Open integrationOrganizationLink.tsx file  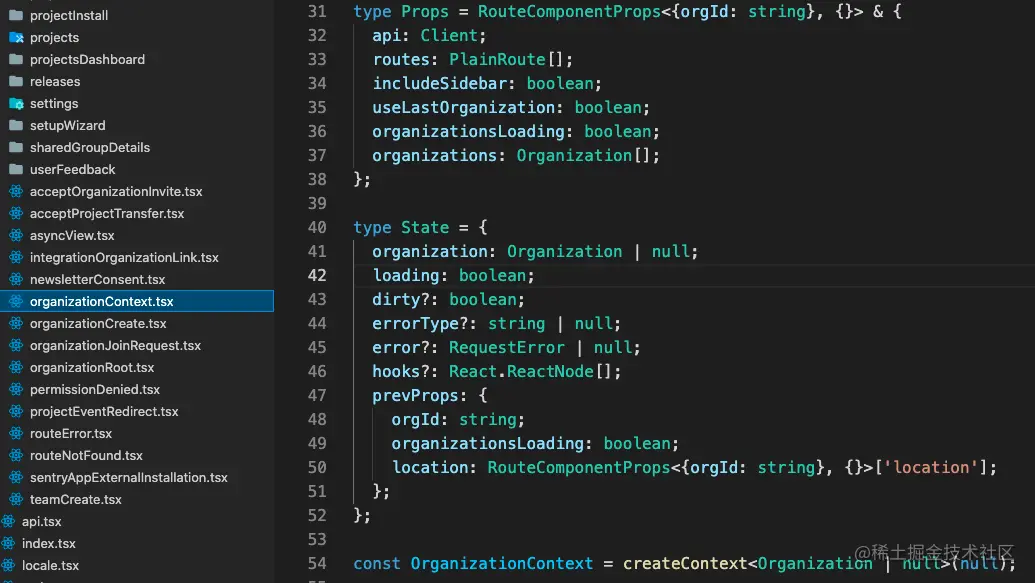tap(124, 257)
